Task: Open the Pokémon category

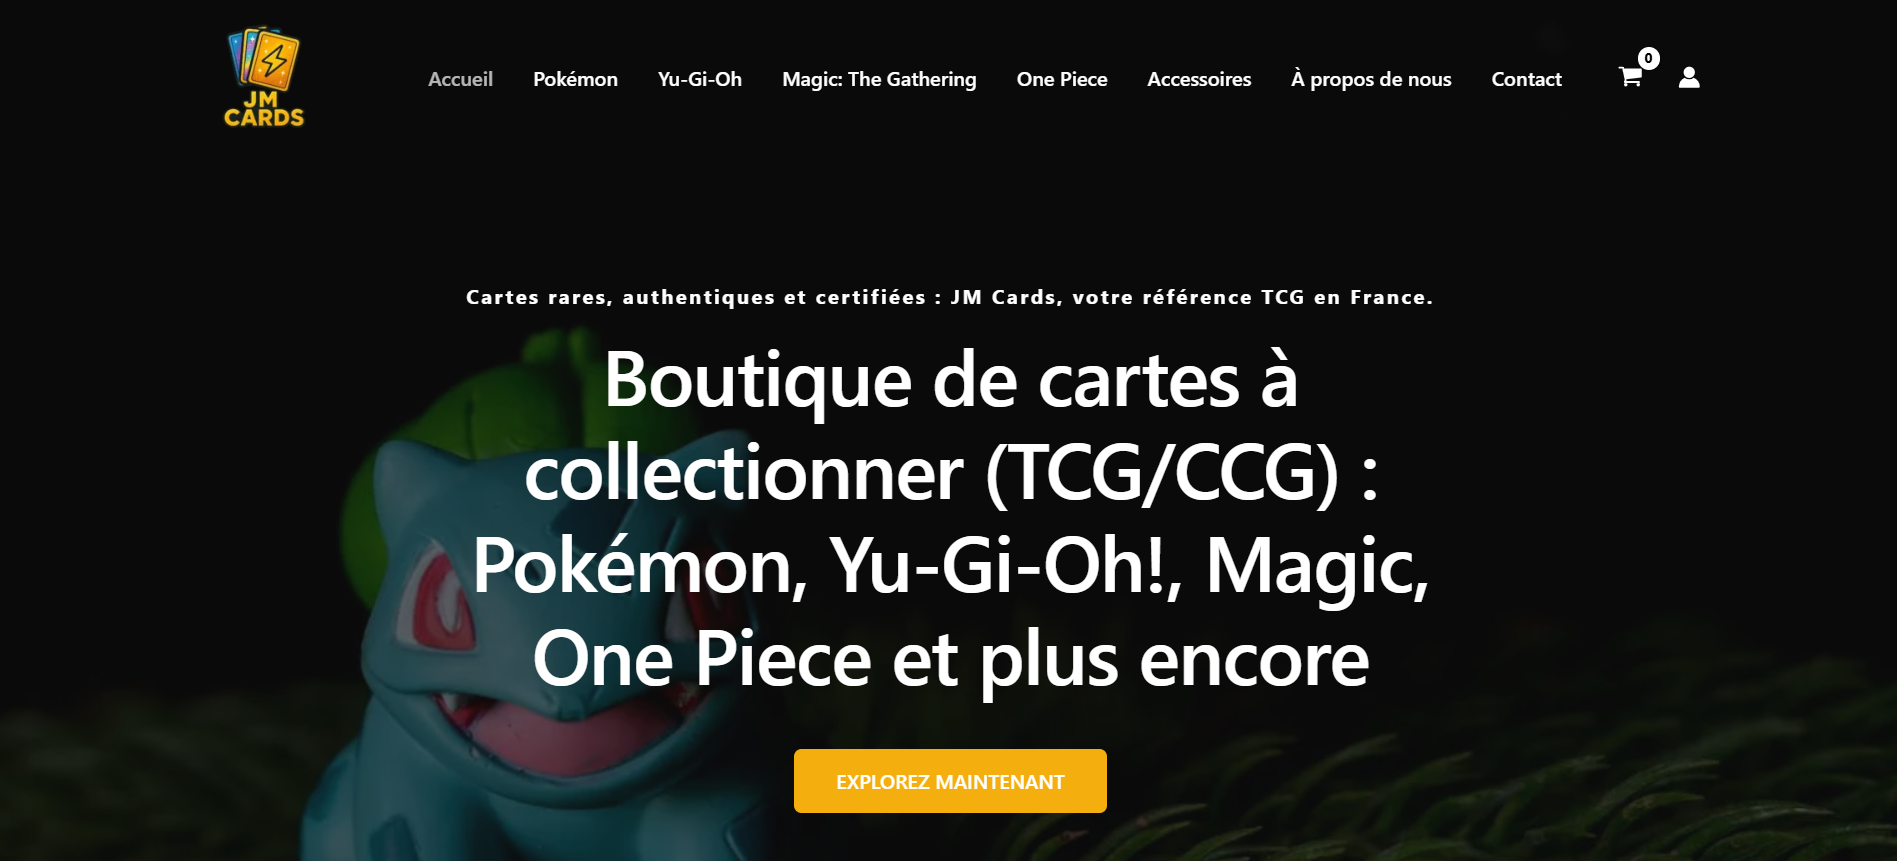Action: [575, 79]
